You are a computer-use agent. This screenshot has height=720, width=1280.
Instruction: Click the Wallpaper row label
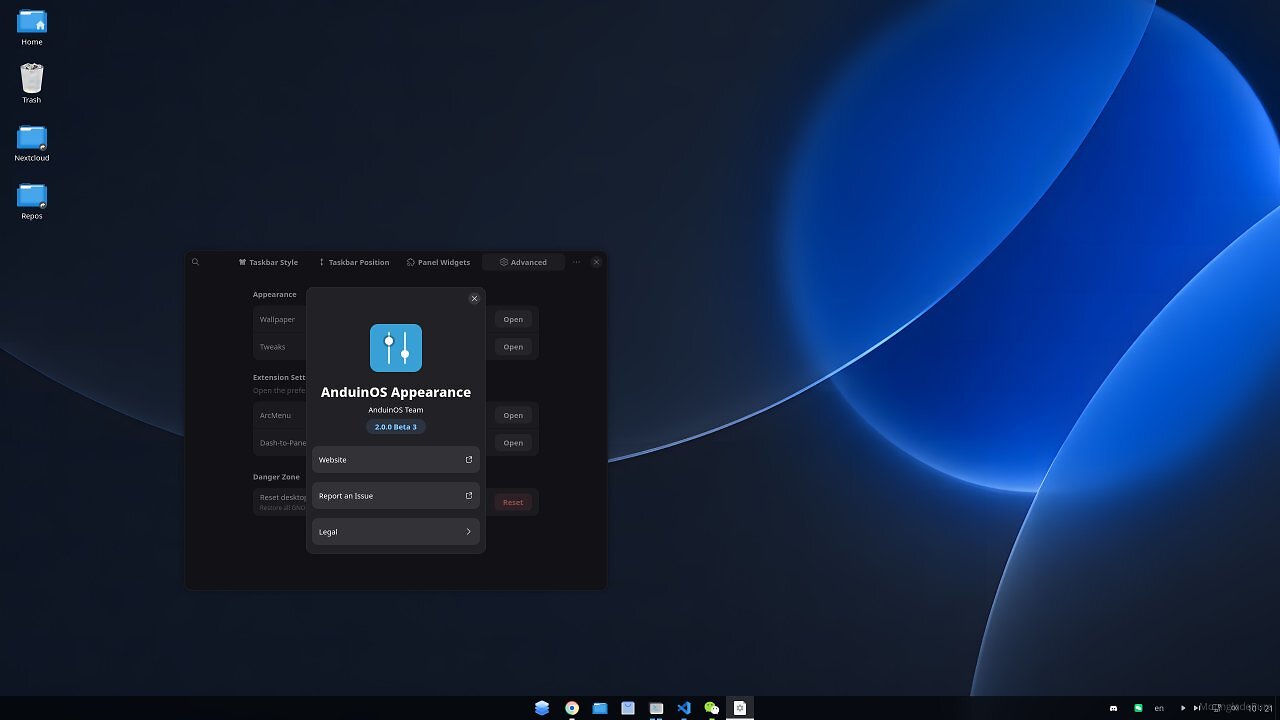tap(277, 320)
